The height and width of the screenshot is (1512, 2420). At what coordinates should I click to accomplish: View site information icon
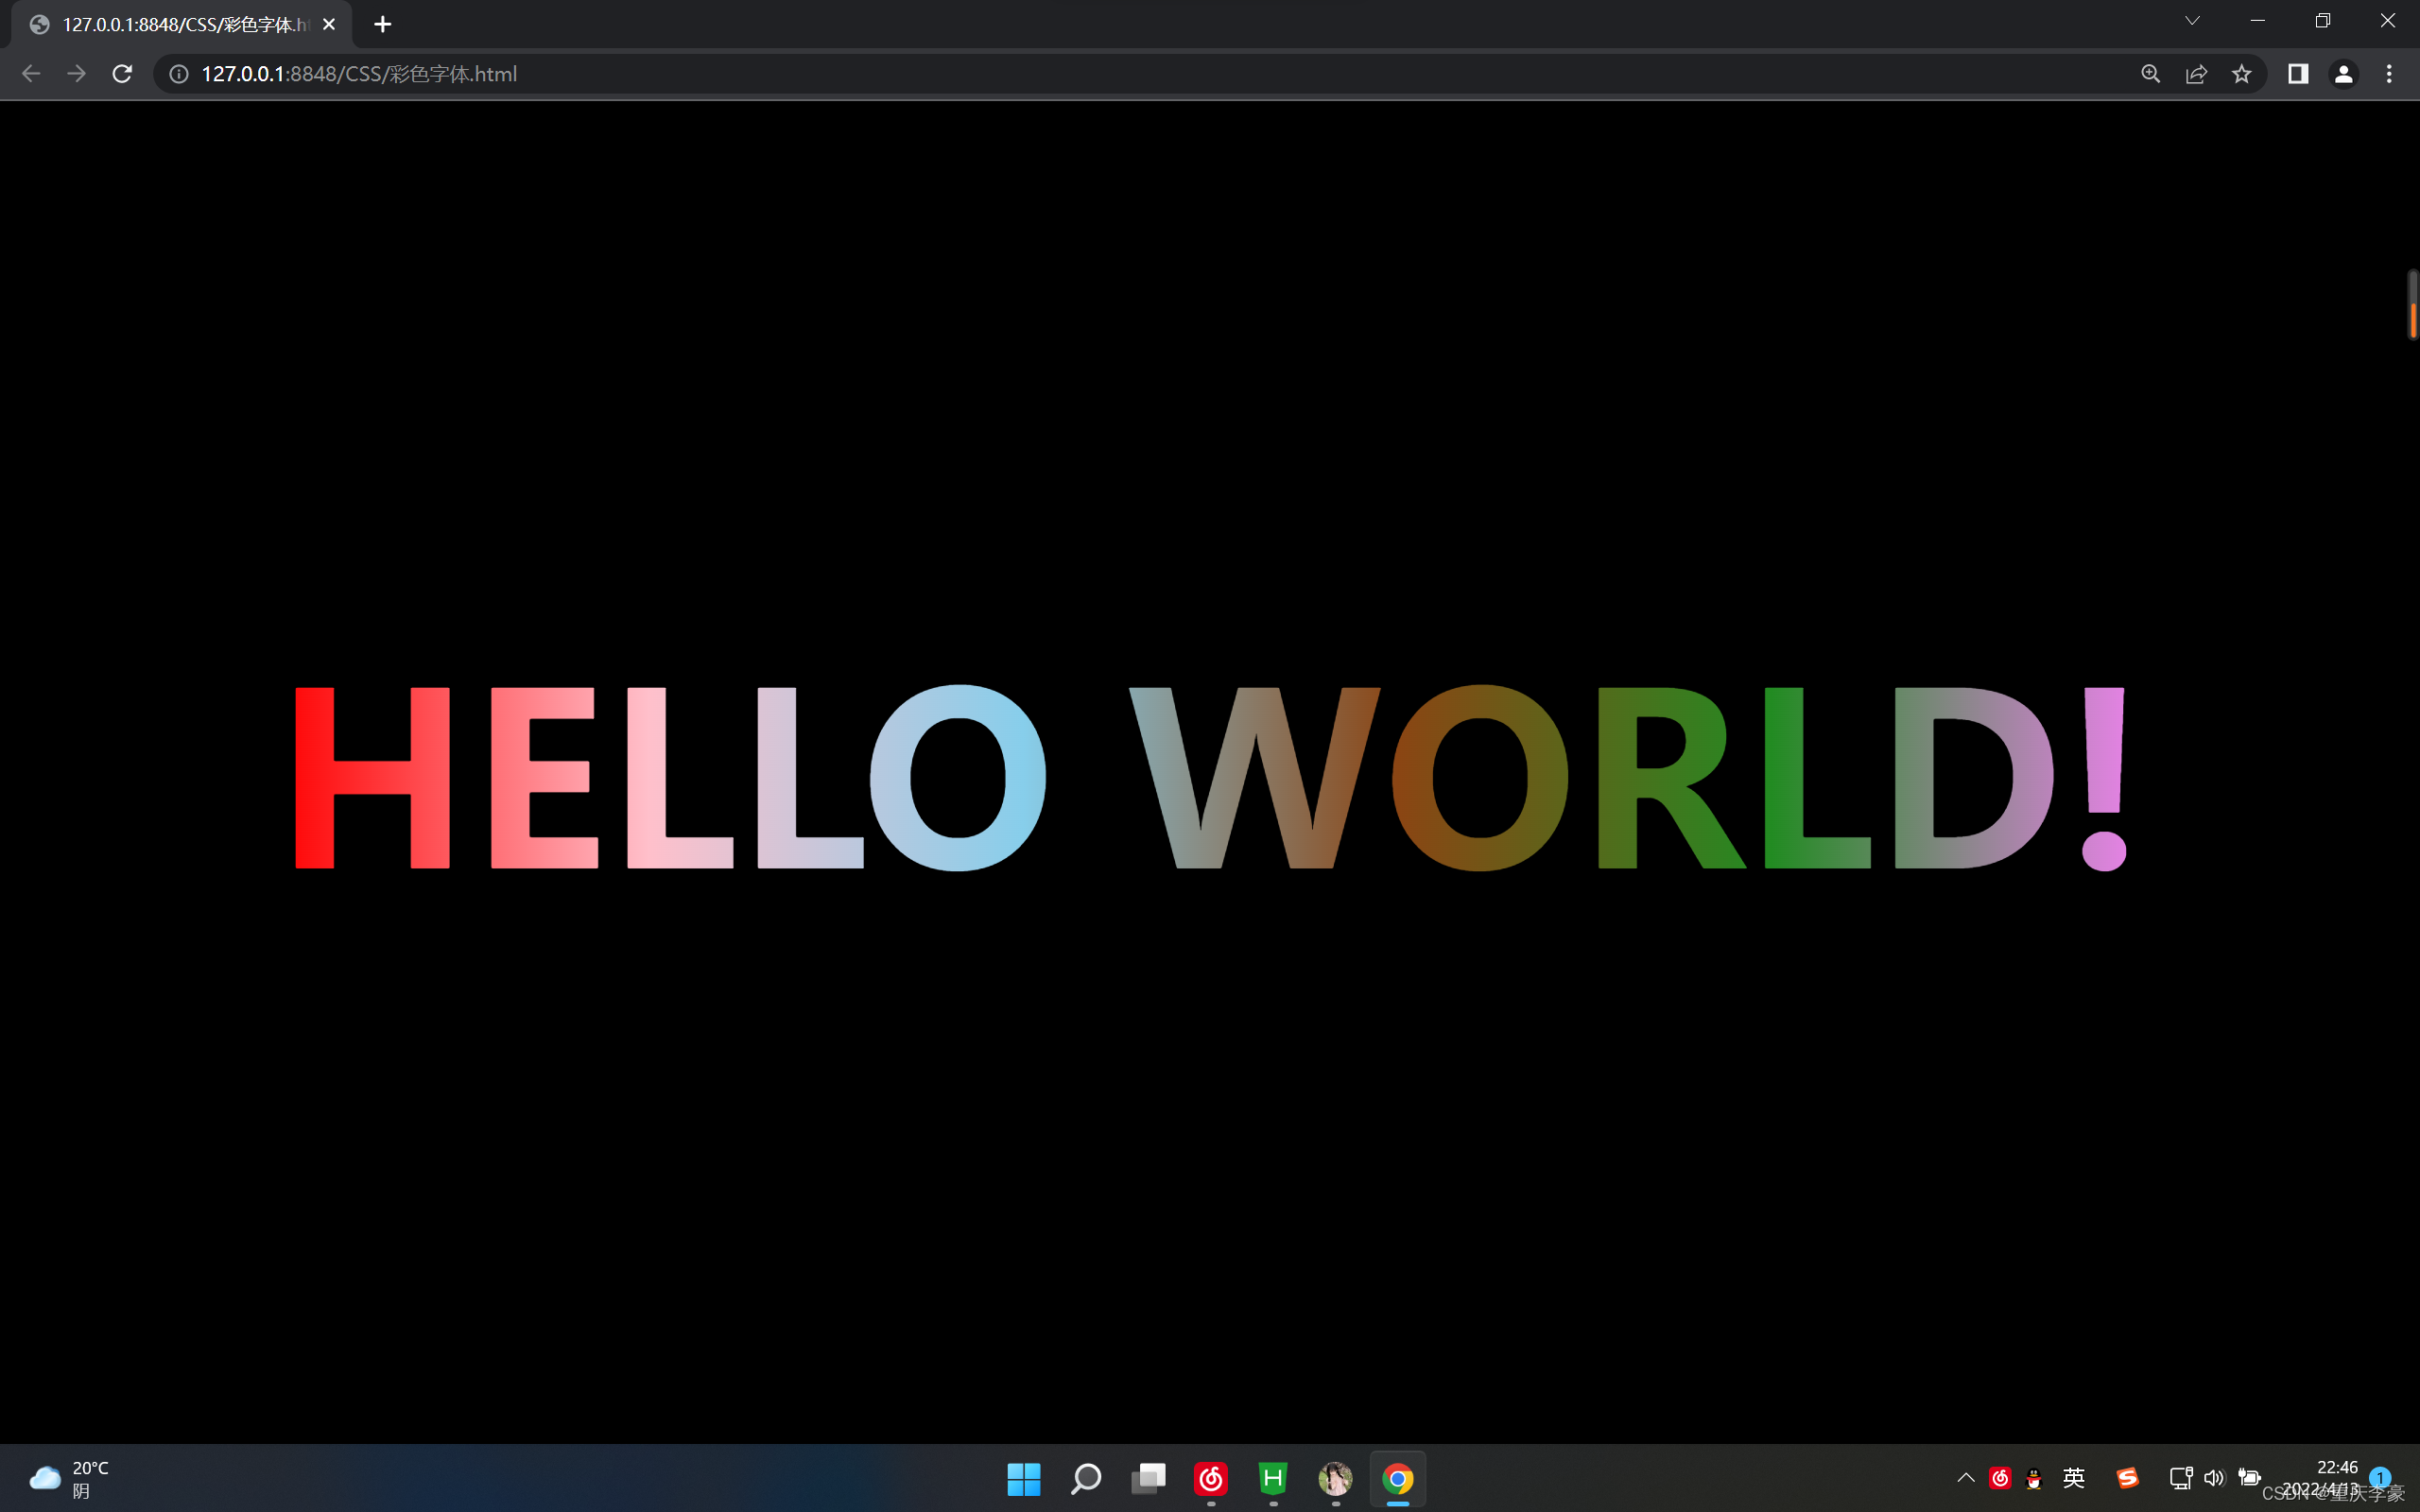[179, 74]
